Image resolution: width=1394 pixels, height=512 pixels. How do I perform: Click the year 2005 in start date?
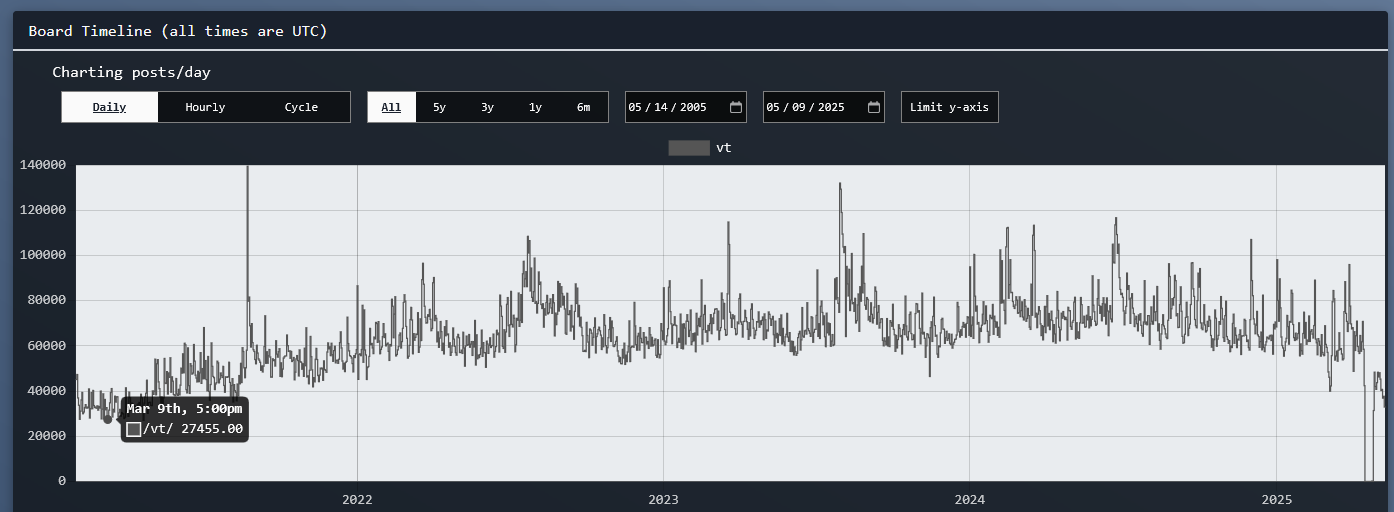tap(692, 107)
